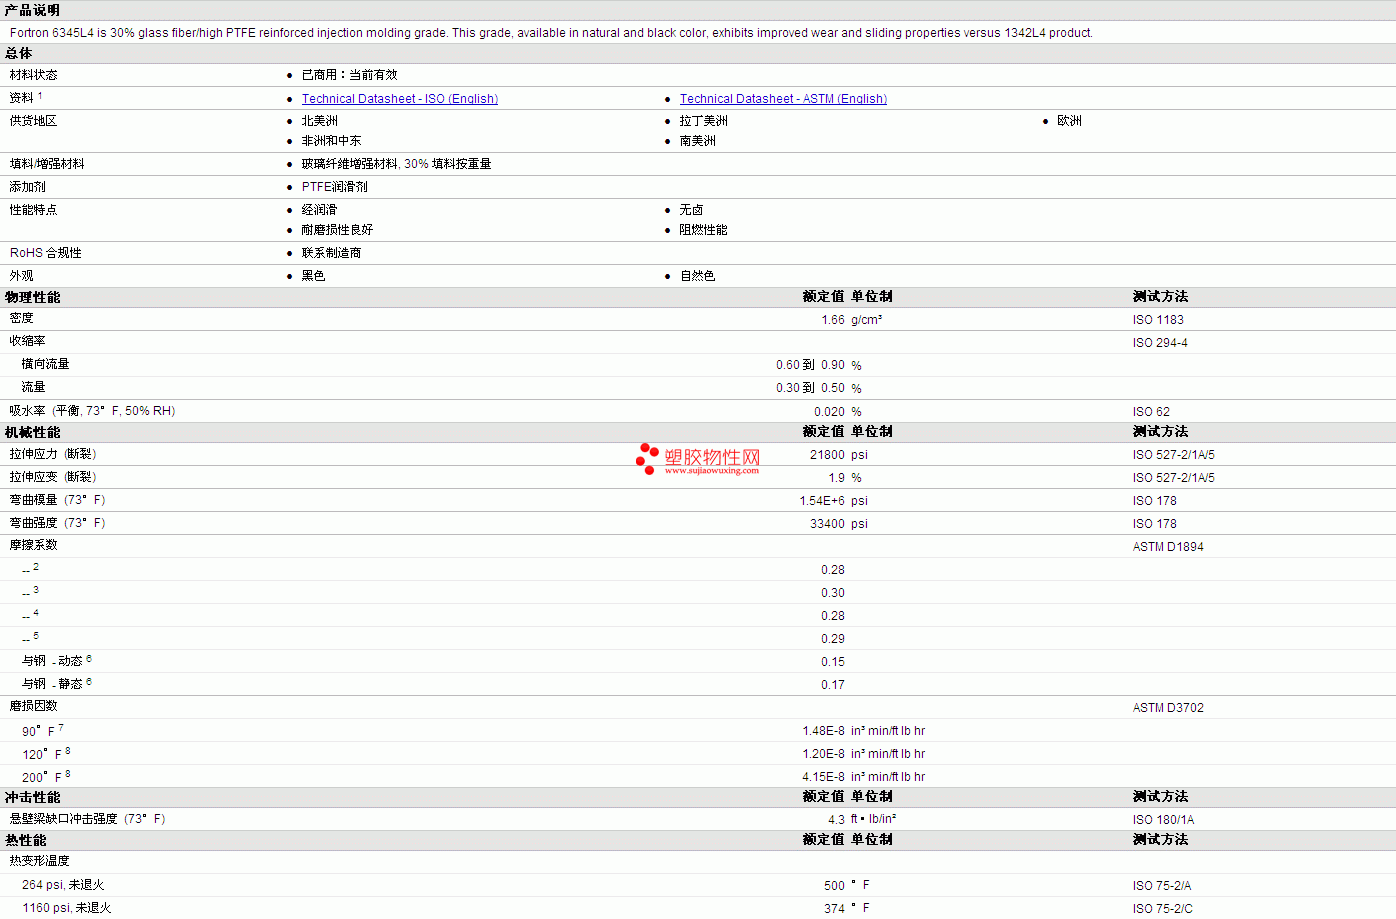Select the density value "1.66"

(833, 320)
